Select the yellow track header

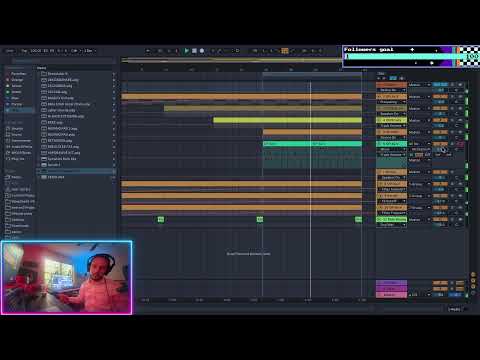tap(392, 120)
